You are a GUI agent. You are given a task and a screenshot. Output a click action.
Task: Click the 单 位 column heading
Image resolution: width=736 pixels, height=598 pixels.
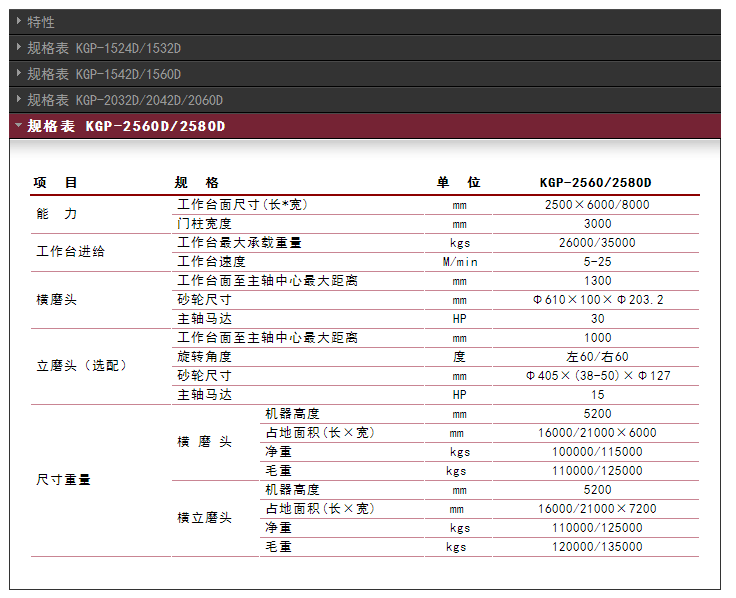458,182
